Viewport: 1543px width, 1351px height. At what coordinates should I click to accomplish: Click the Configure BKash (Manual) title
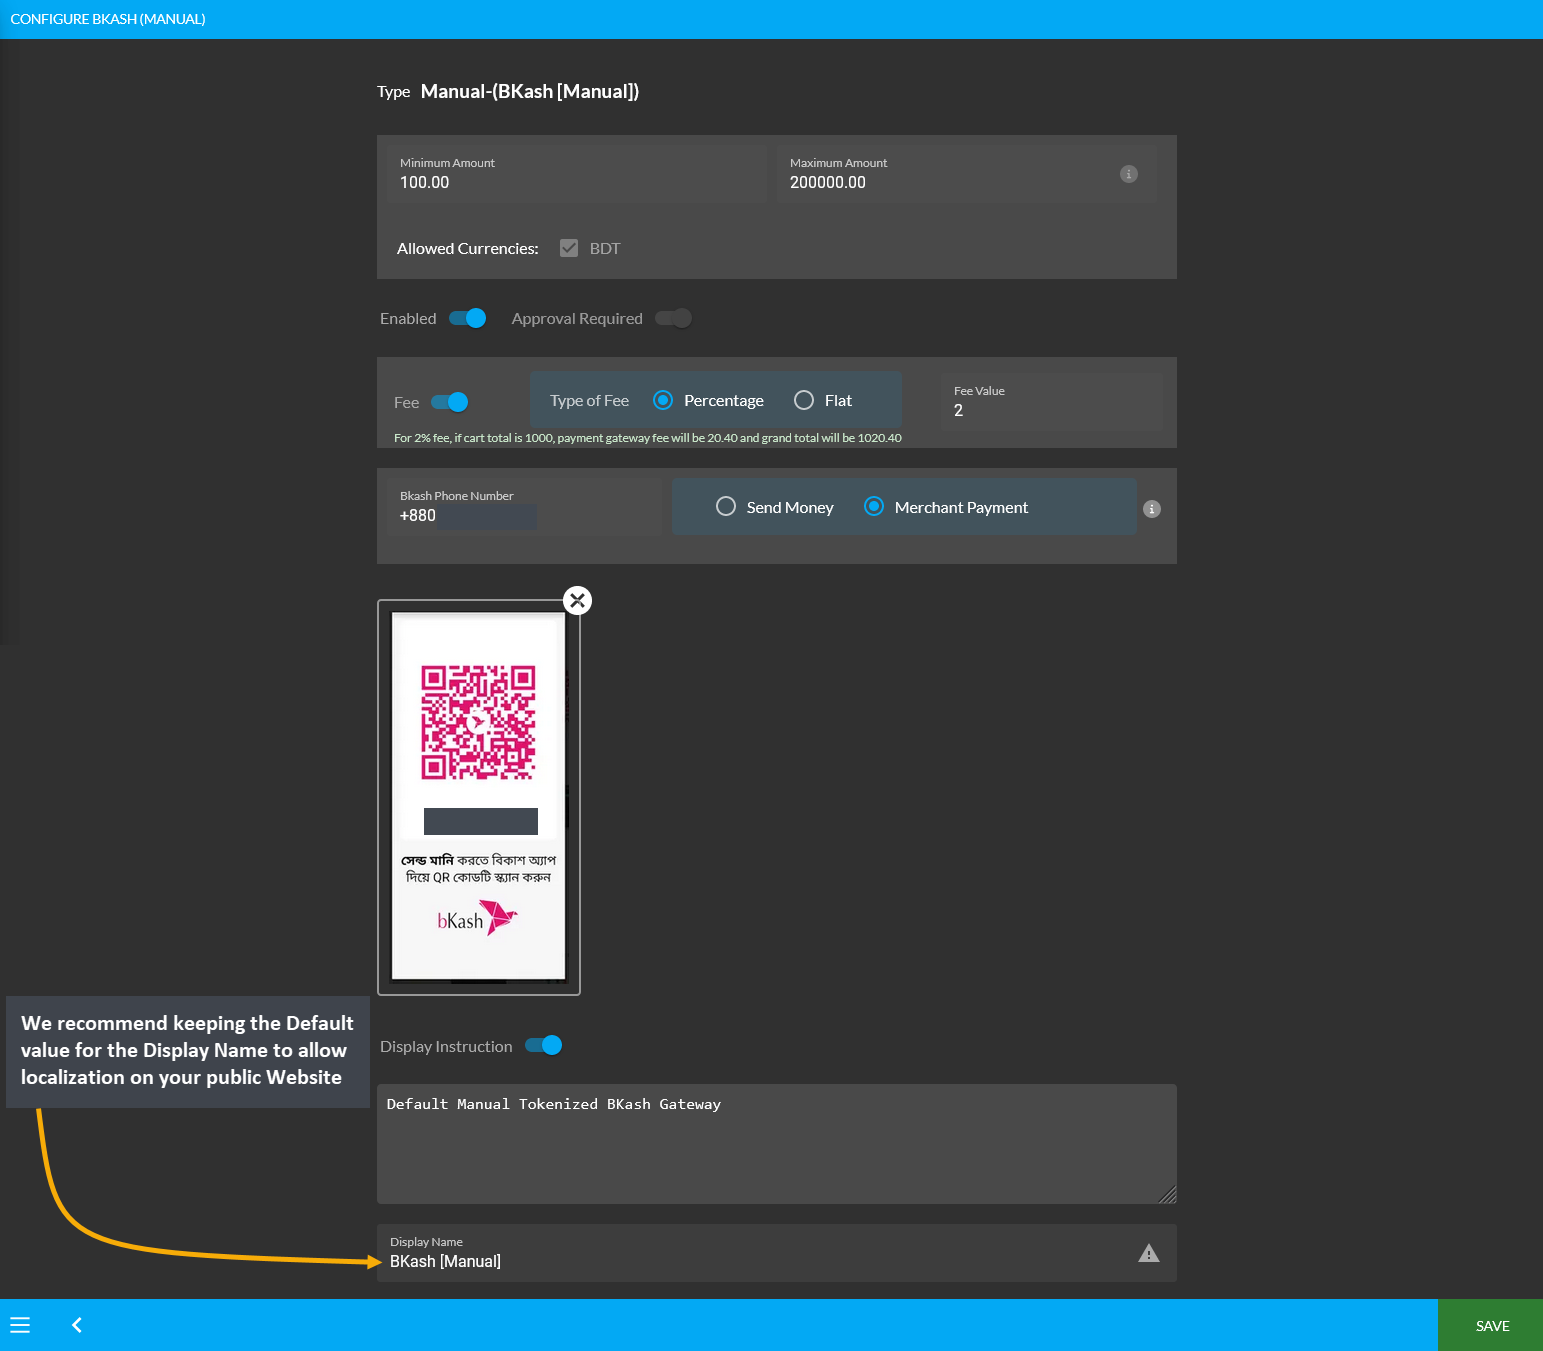tap(108, 19)
